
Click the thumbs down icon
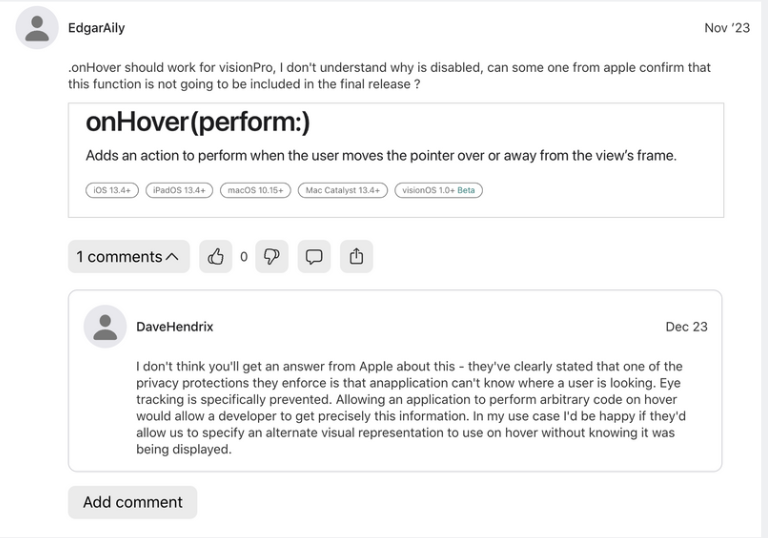271,257
